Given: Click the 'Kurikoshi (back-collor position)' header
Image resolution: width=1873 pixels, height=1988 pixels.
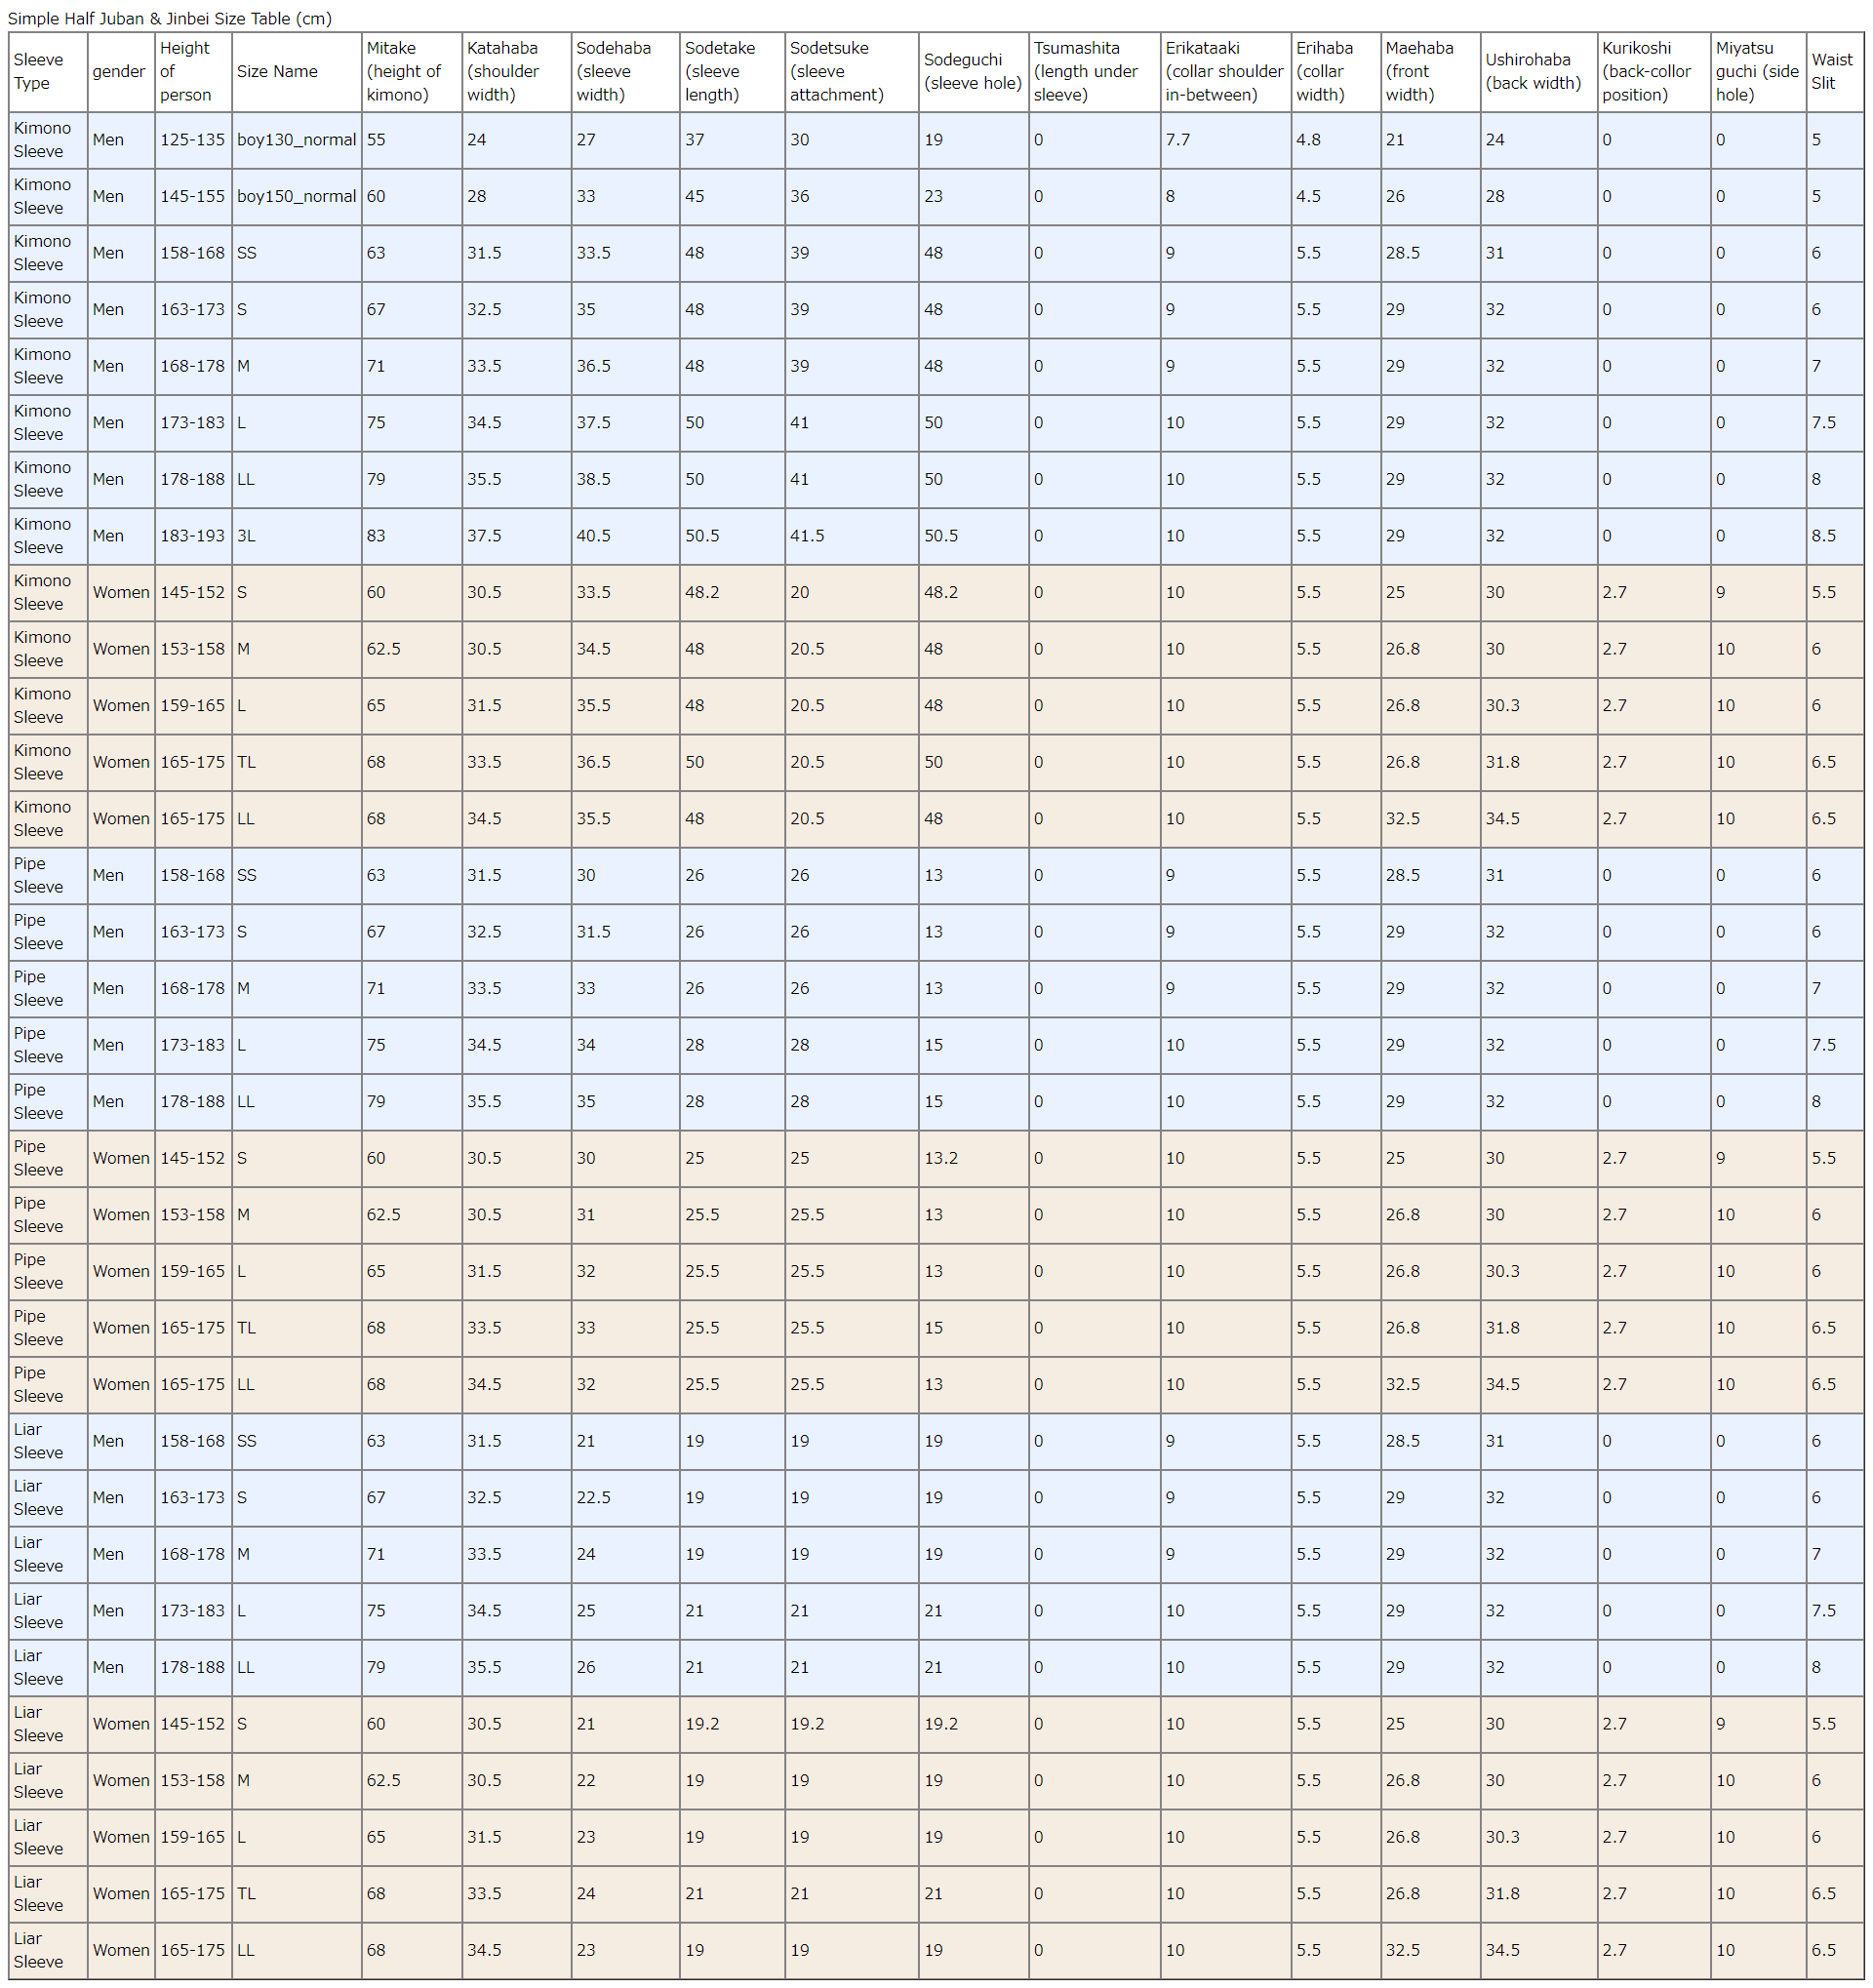Looking at the screenshot, I should [x=1646, y=71].
